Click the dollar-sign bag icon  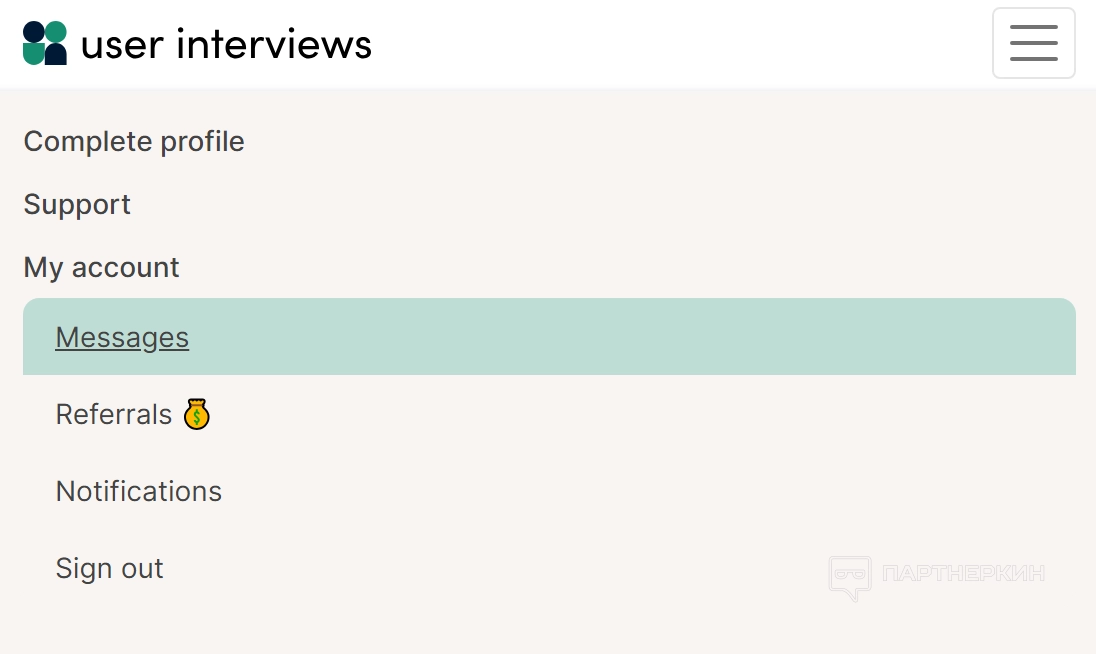click(197, 414)
